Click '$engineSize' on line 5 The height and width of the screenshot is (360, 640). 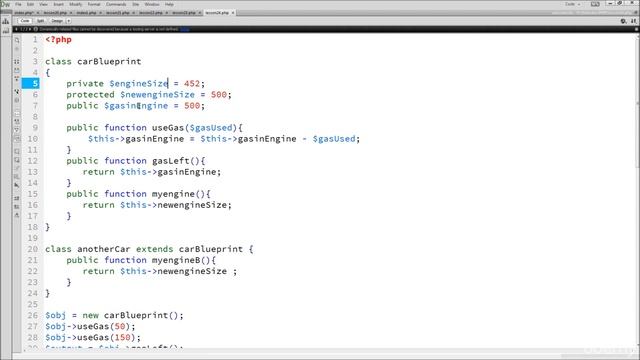click(139, 84)
